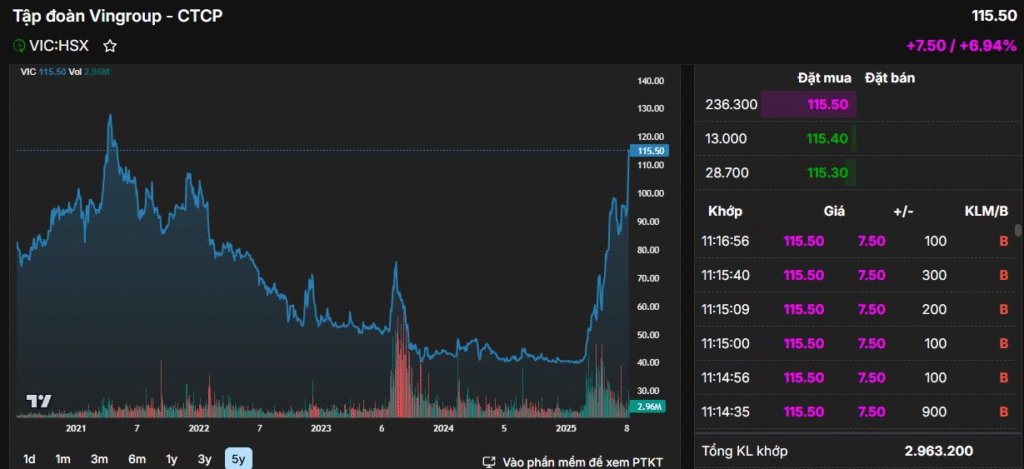1024x469 pixels.
Task: Click the scrollbar in the matched trades list
Action: (1018, 231)
